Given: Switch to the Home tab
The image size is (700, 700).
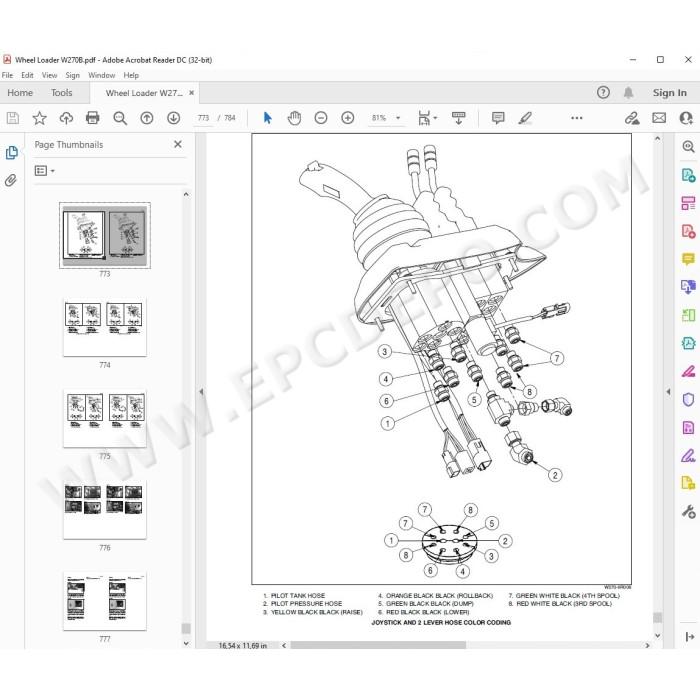Looking at the screenshot, I should (20, 92).
